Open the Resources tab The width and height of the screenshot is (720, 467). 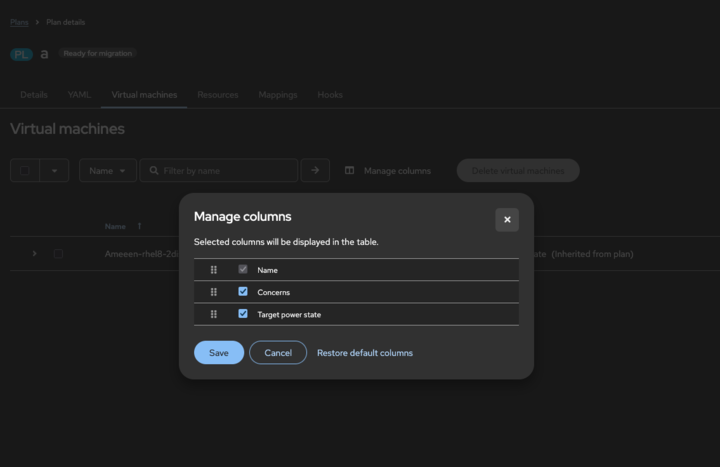(x=218, y=95)
